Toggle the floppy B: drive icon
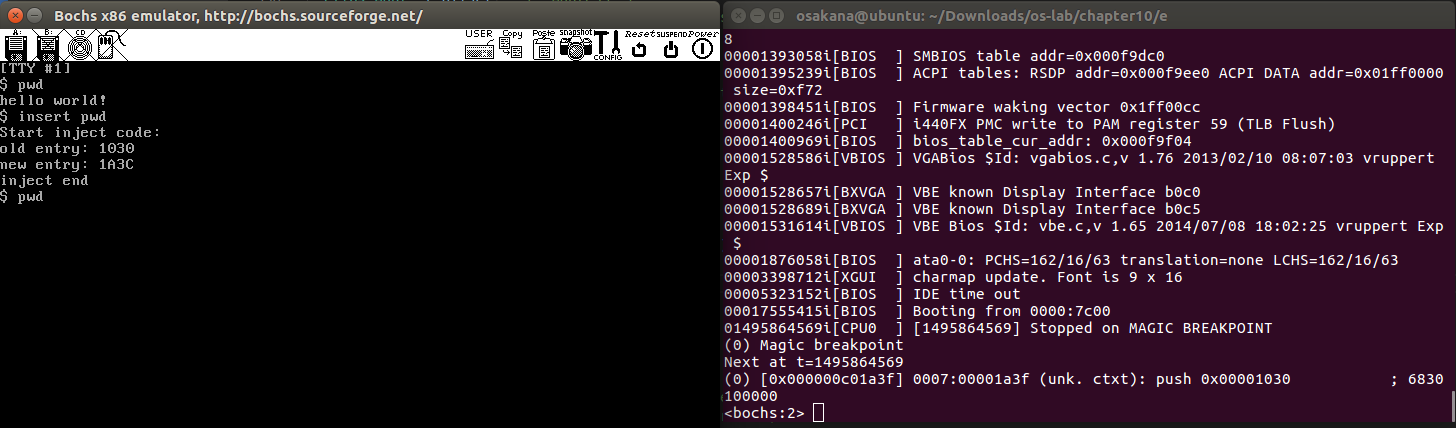This screenshot has height=428, width=1456. [46, 46]
